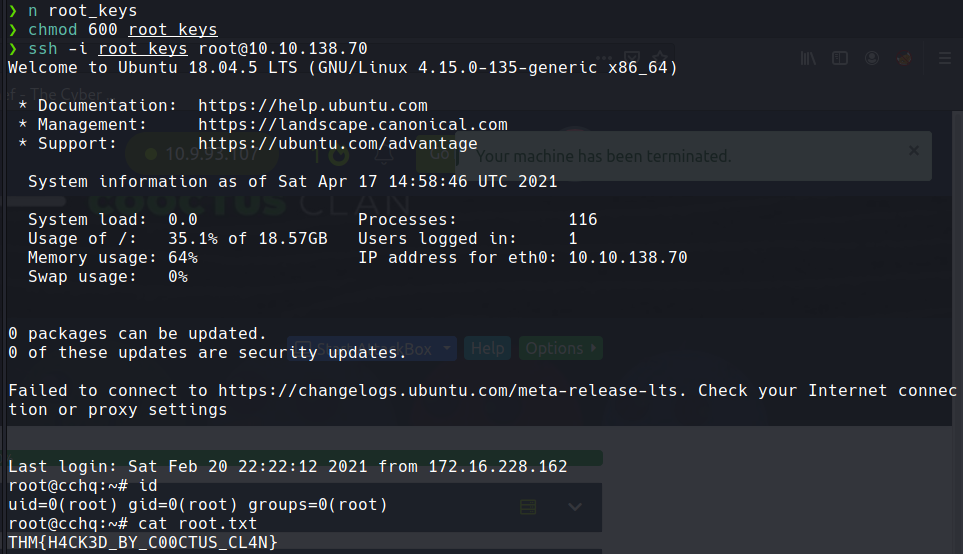
Task: Click the landscape.canonical.com management URL
Action: (352, 125)
